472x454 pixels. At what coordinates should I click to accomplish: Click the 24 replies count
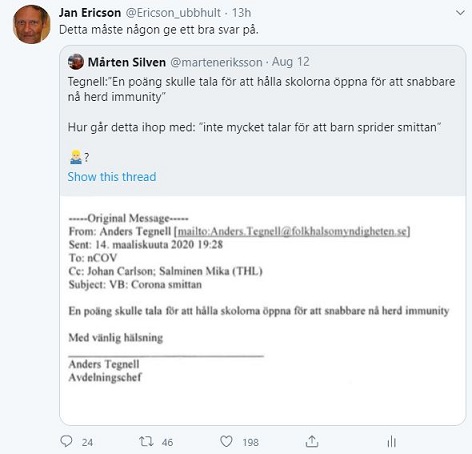[x=87, y=442]
